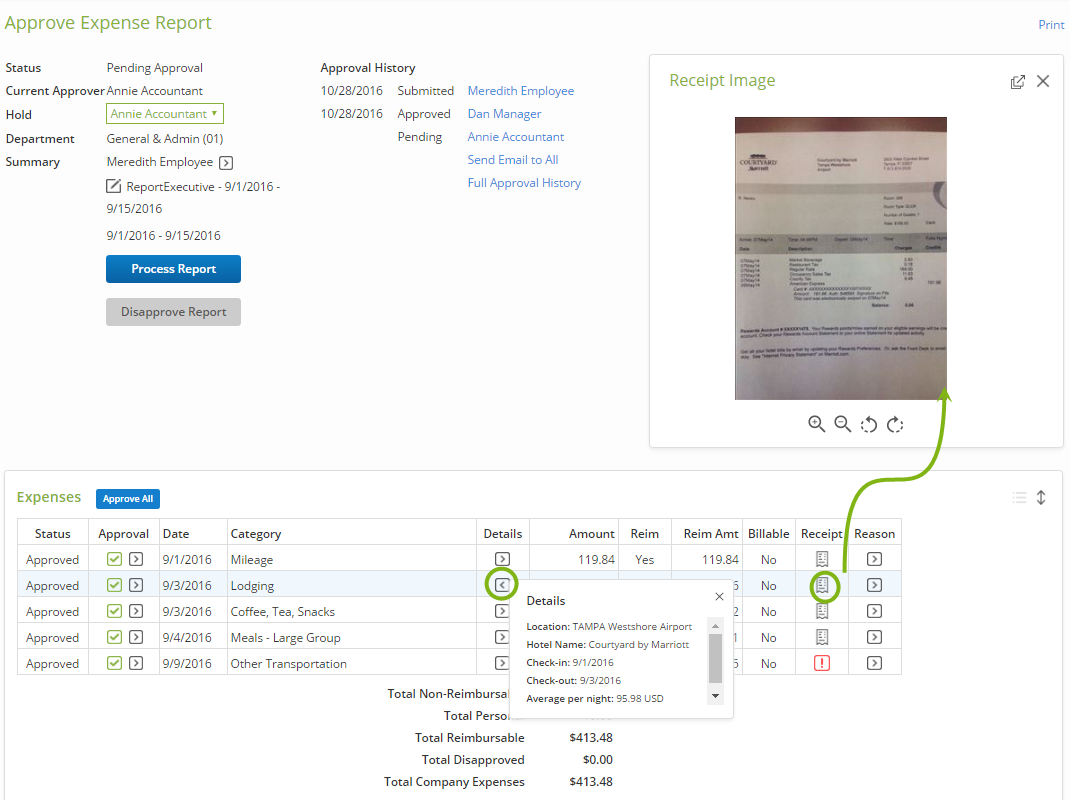Expand the Details arrow for Mileage
This screenshot has width=1070, height=800.
(502, 559)
